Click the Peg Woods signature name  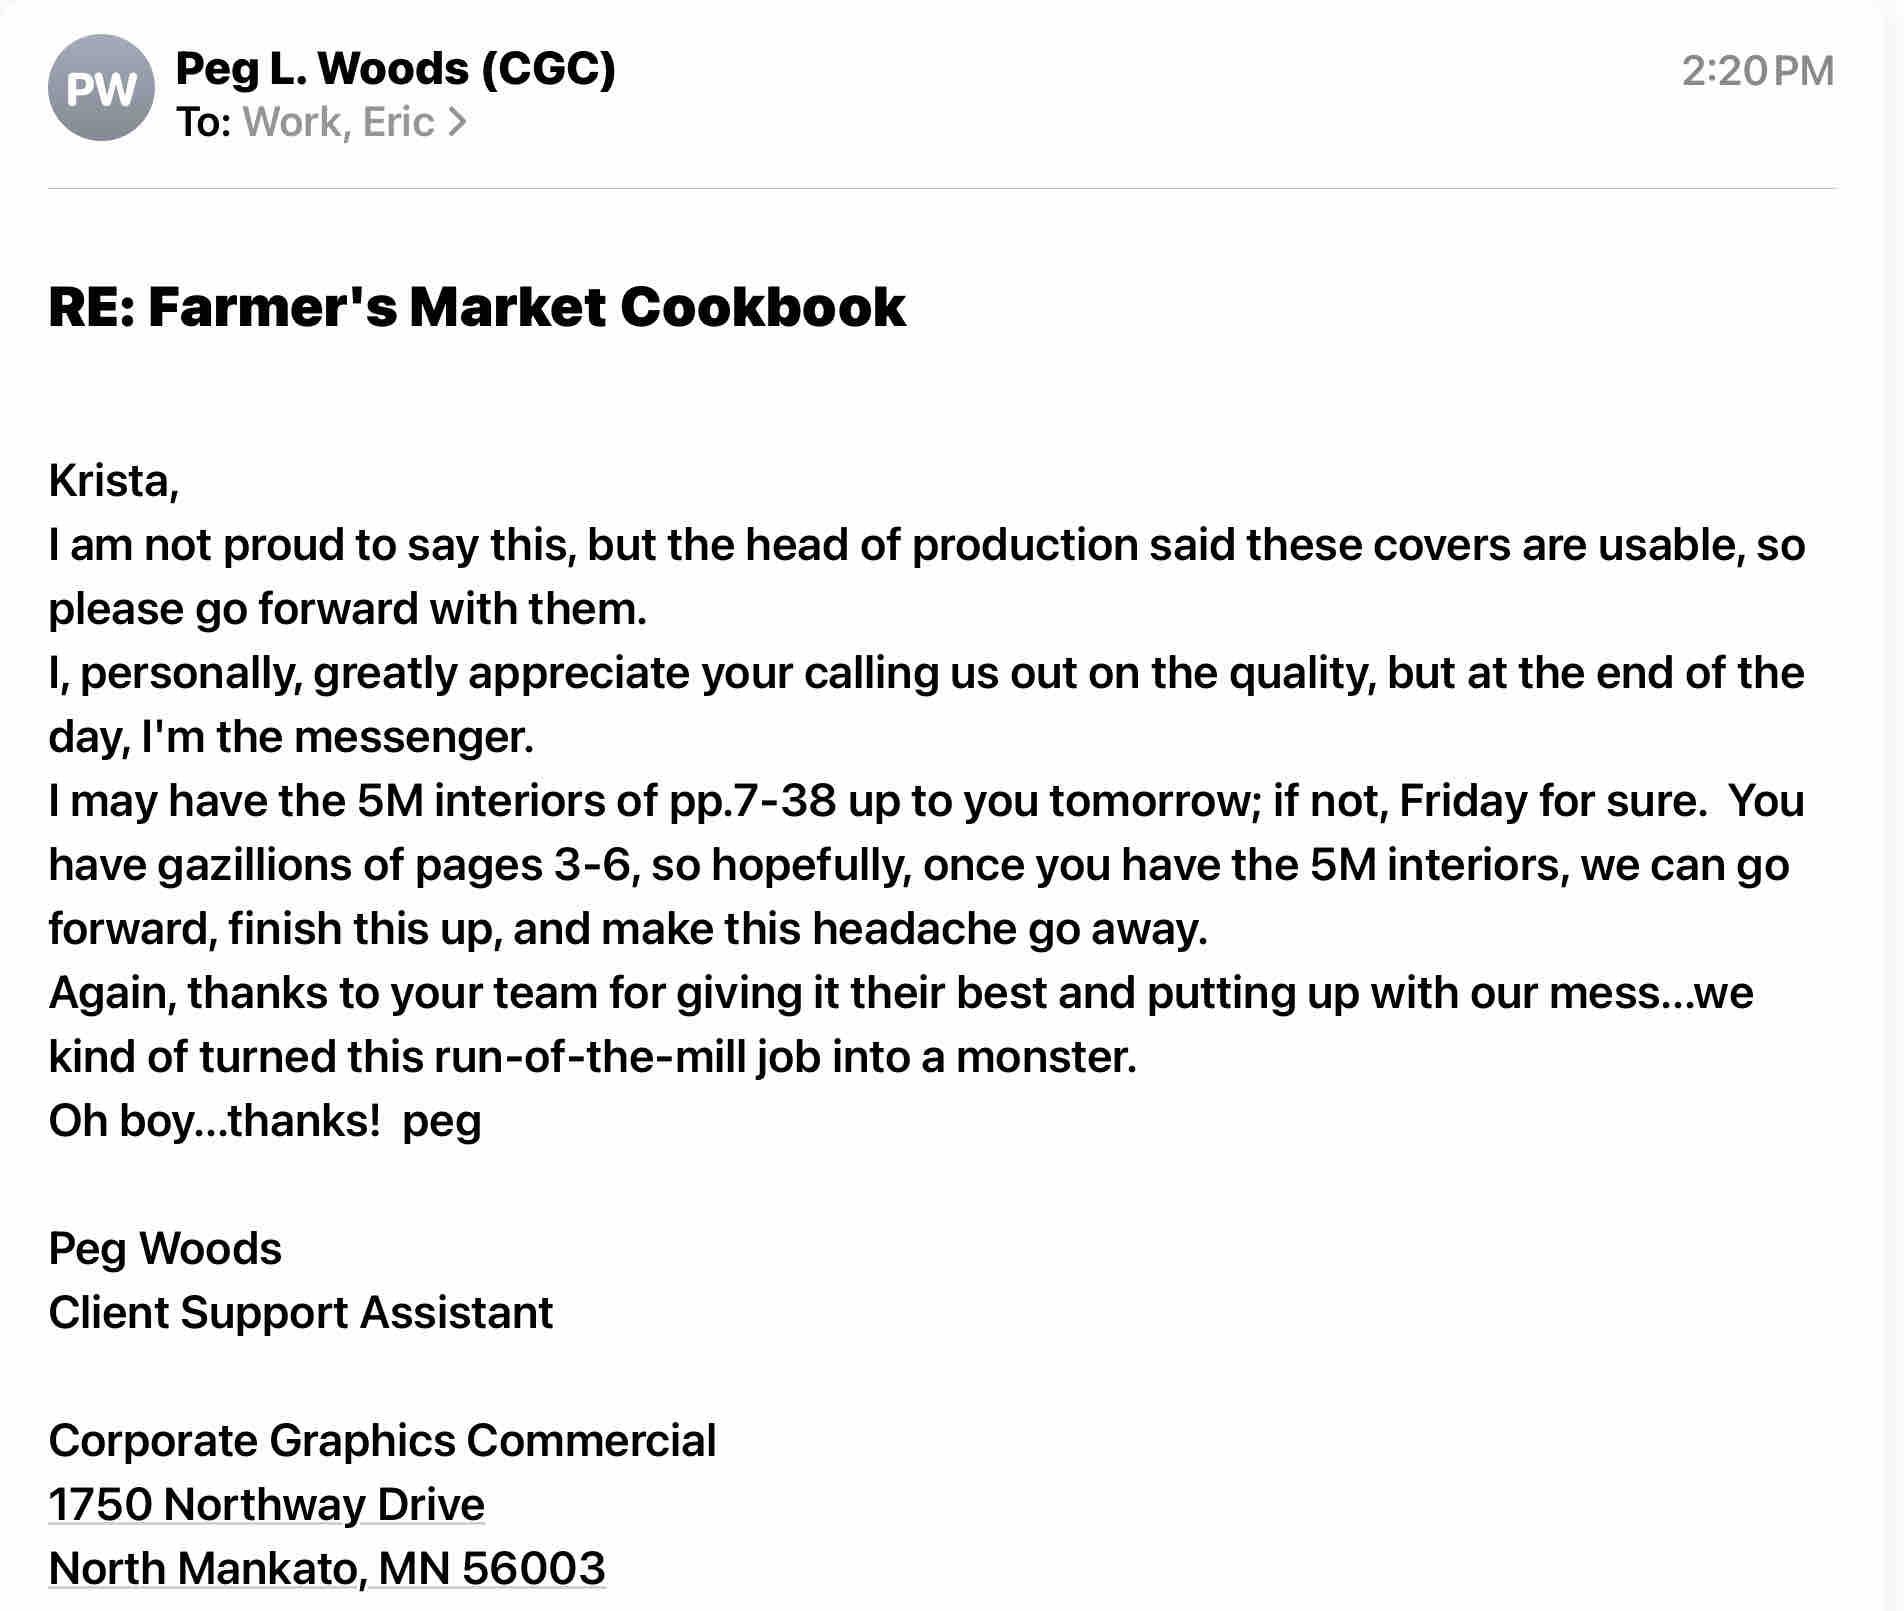click(x=165, y=1248)
